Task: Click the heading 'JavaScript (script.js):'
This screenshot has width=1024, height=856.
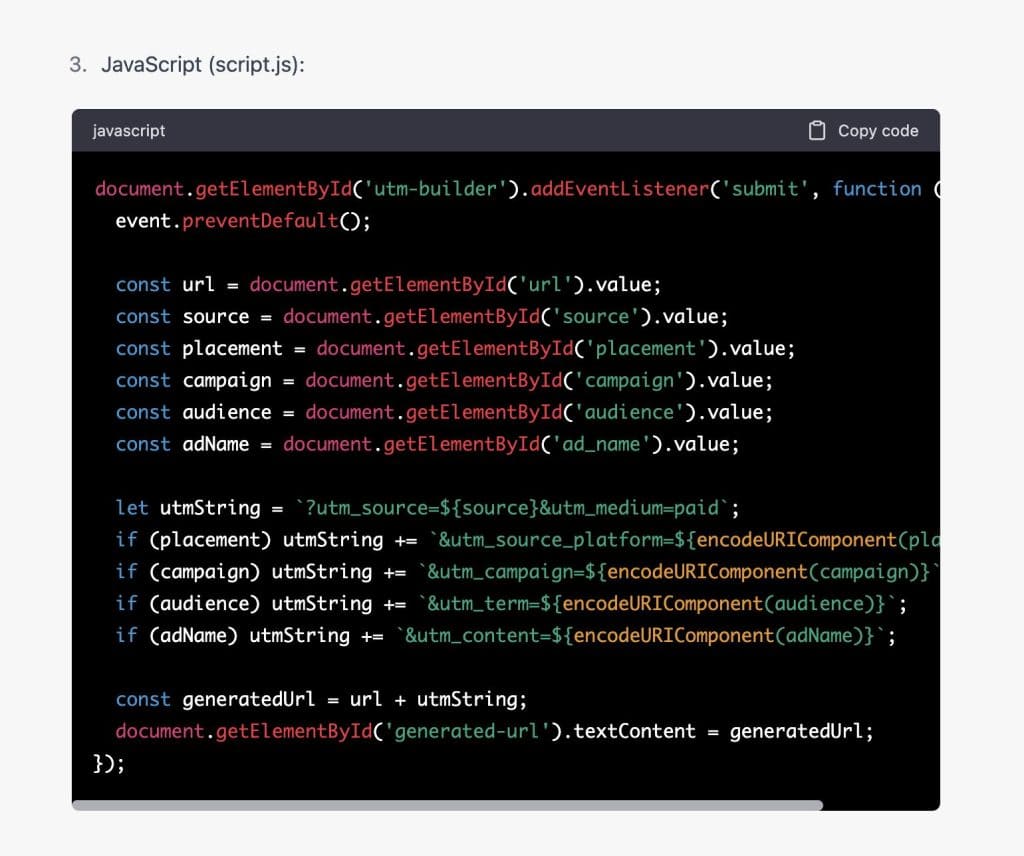Action: coord(202,65)
